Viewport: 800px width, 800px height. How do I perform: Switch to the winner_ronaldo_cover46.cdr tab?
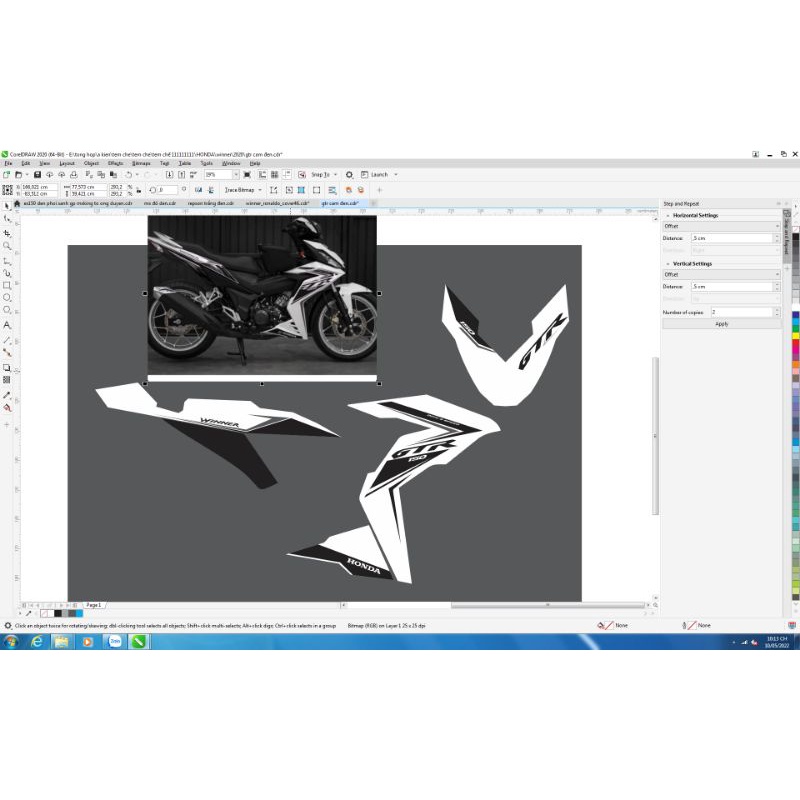[x=277, y=203]
